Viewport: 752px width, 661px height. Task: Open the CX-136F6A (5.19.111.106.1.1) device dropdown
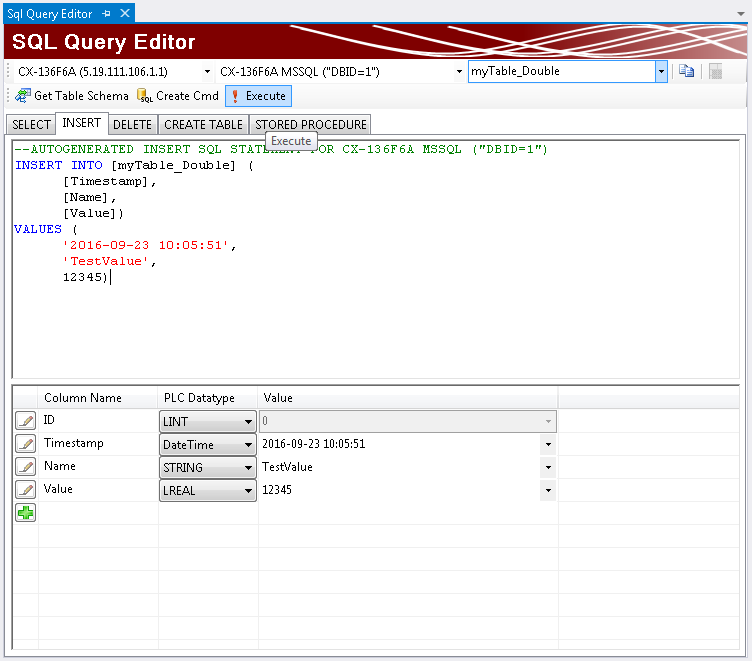point(207,72)
